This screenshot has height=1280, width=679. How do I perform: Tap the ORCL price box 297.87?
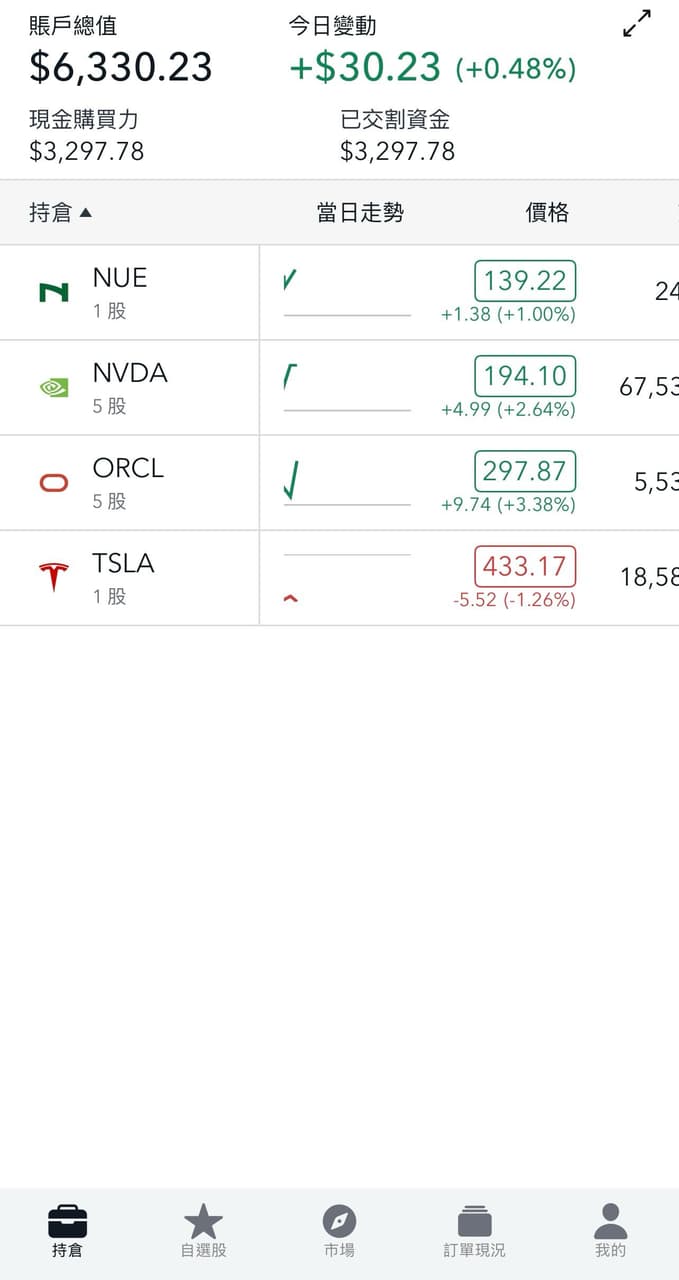point(525,471)
